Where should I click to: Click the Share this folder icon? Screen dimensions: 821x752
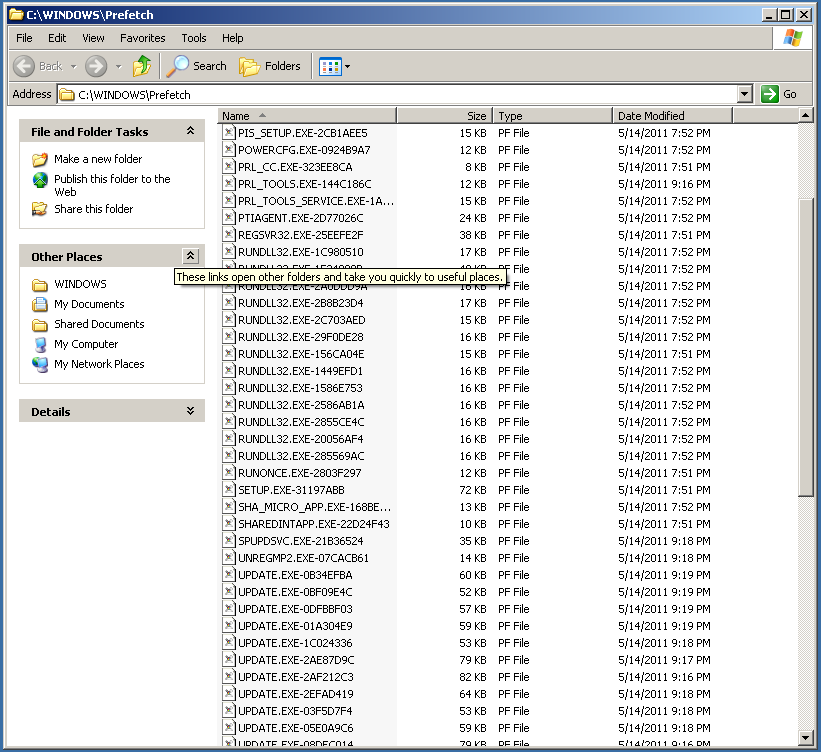tap(40, 209)
